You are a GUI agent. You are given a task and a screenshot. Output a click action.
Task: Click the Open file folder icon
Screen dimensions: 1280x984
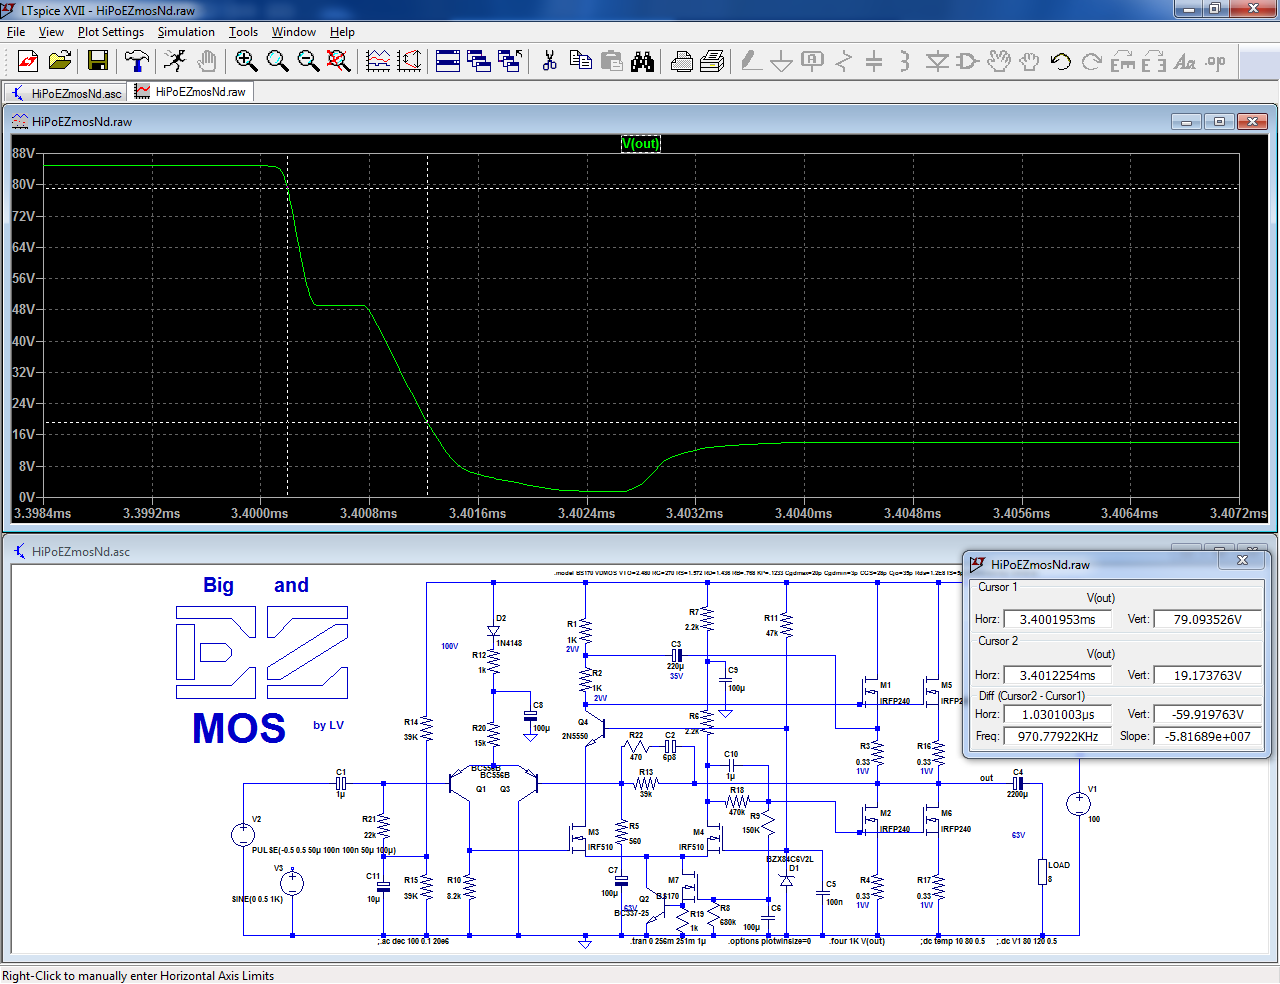tap(60, 61)
